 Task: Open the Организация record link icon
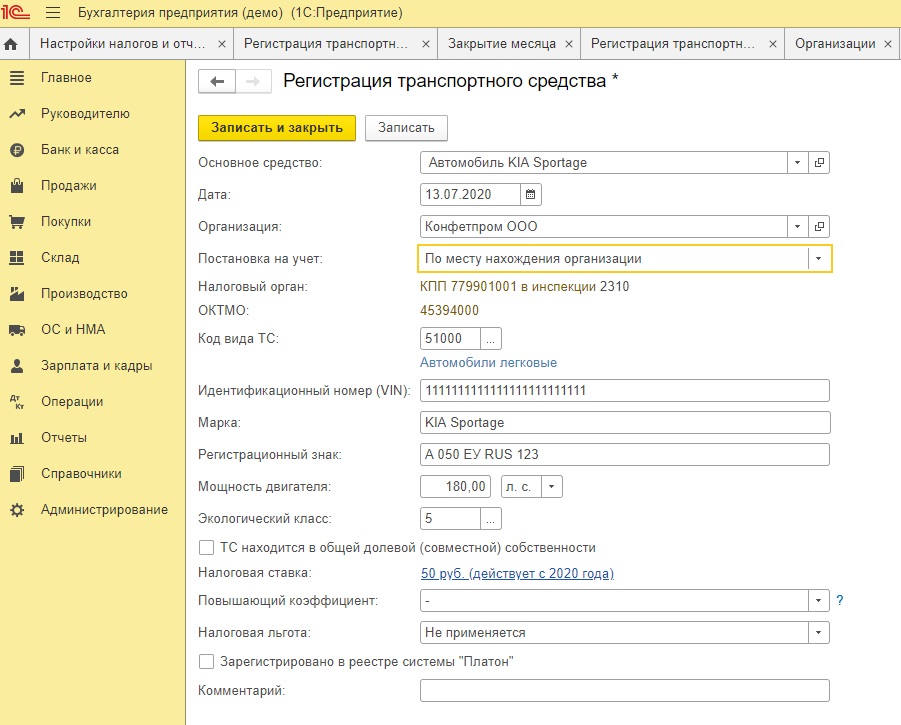coord(819,226)
